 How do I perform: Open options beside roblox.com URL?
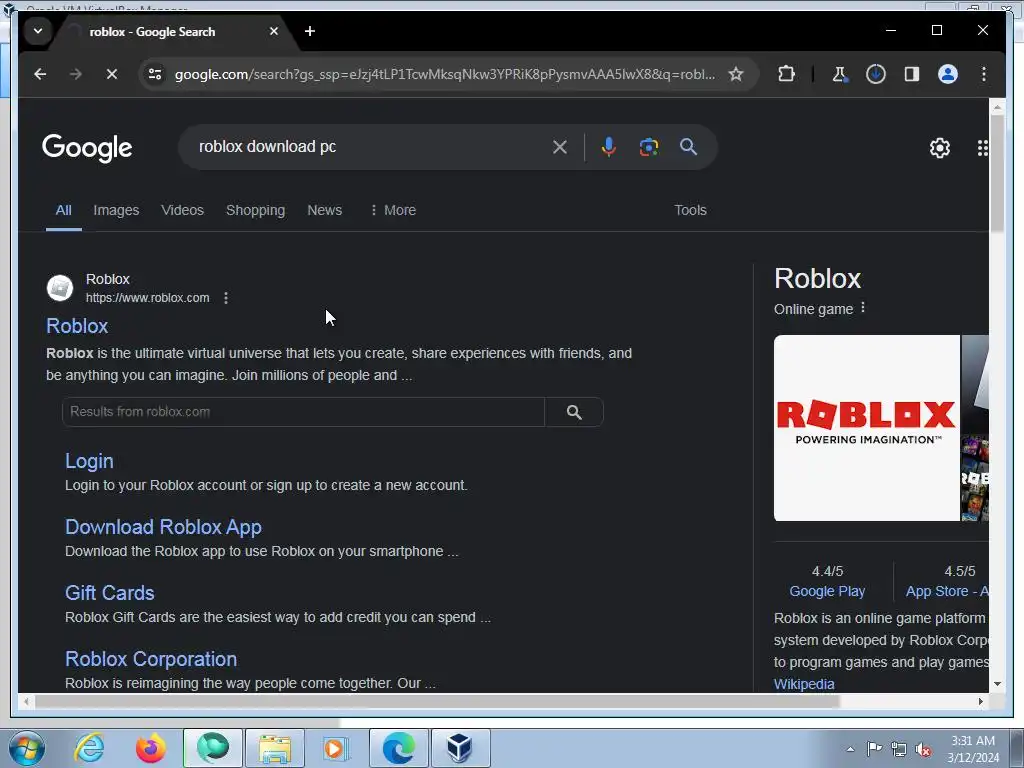click(x=226, y=298)
